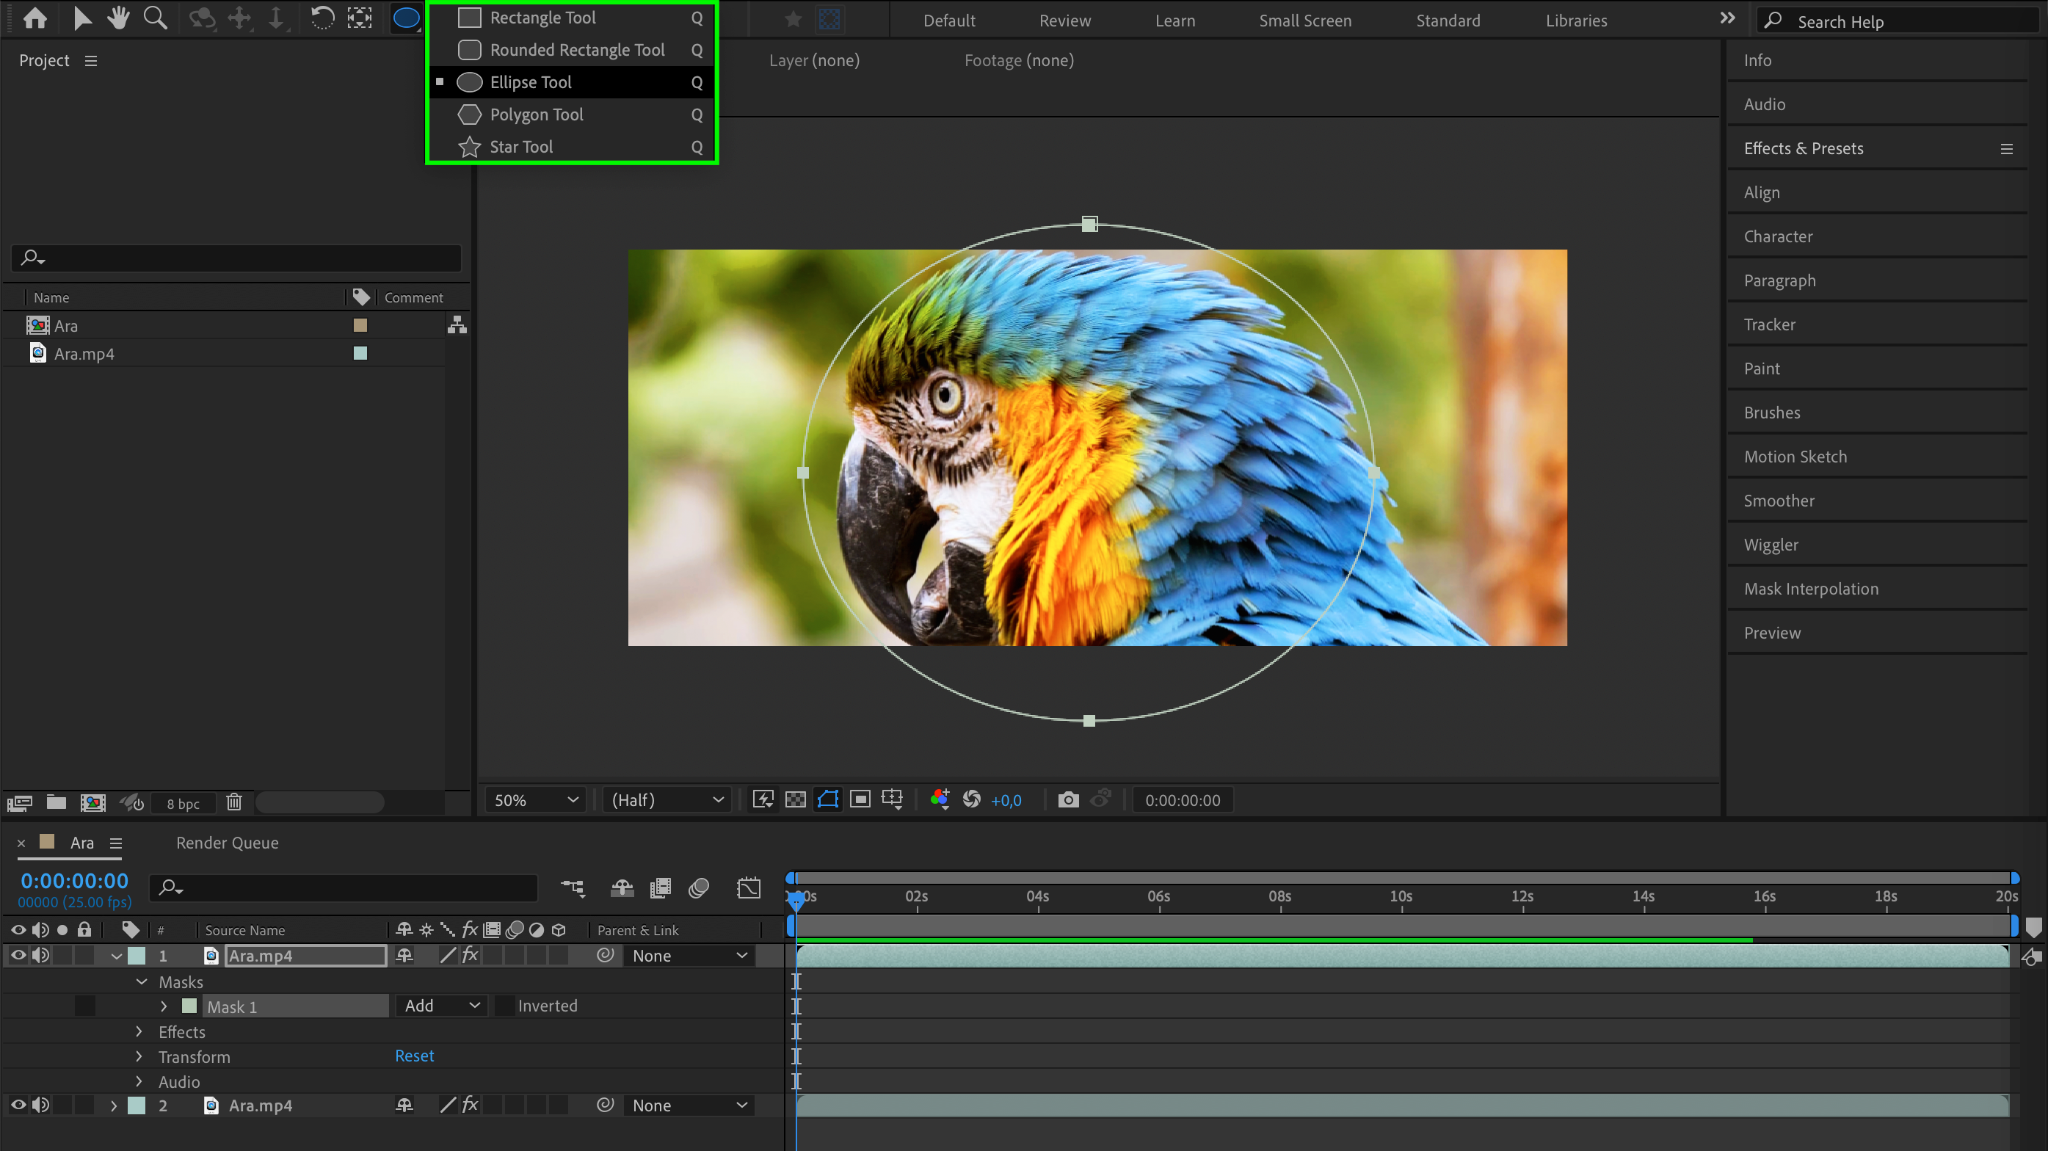Switch to the Render Queue tab

tap(227, 843)
